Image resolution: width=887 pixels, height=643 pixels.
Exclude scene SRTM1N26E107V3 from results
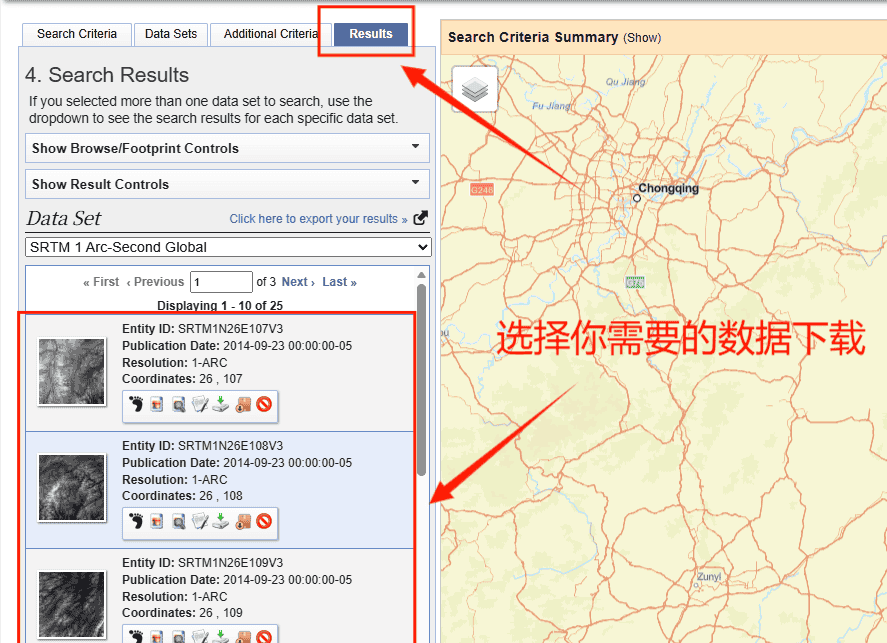263,405
